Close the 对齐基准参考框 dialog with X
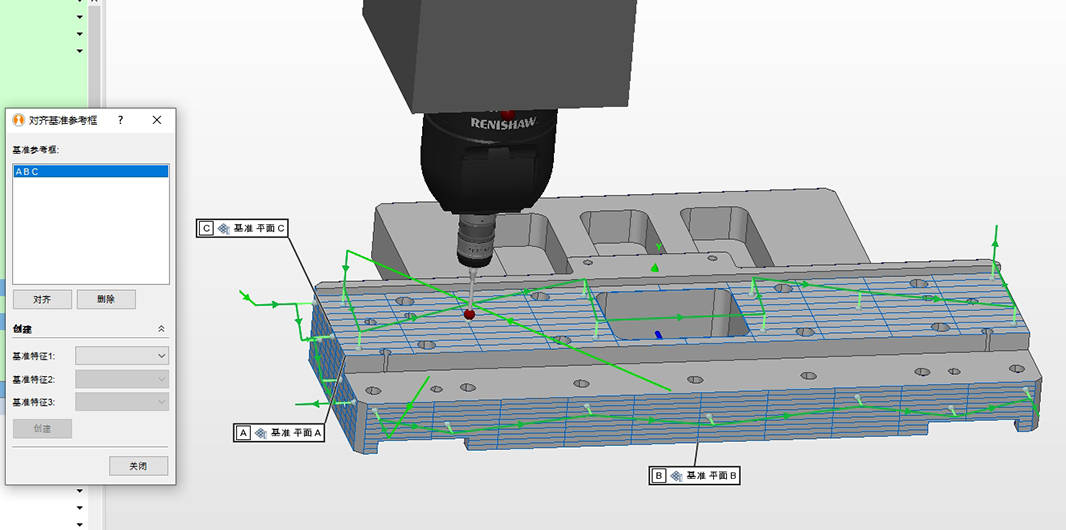The height and width of the screenshot is (530, 1066). click(x=157, y=120)
